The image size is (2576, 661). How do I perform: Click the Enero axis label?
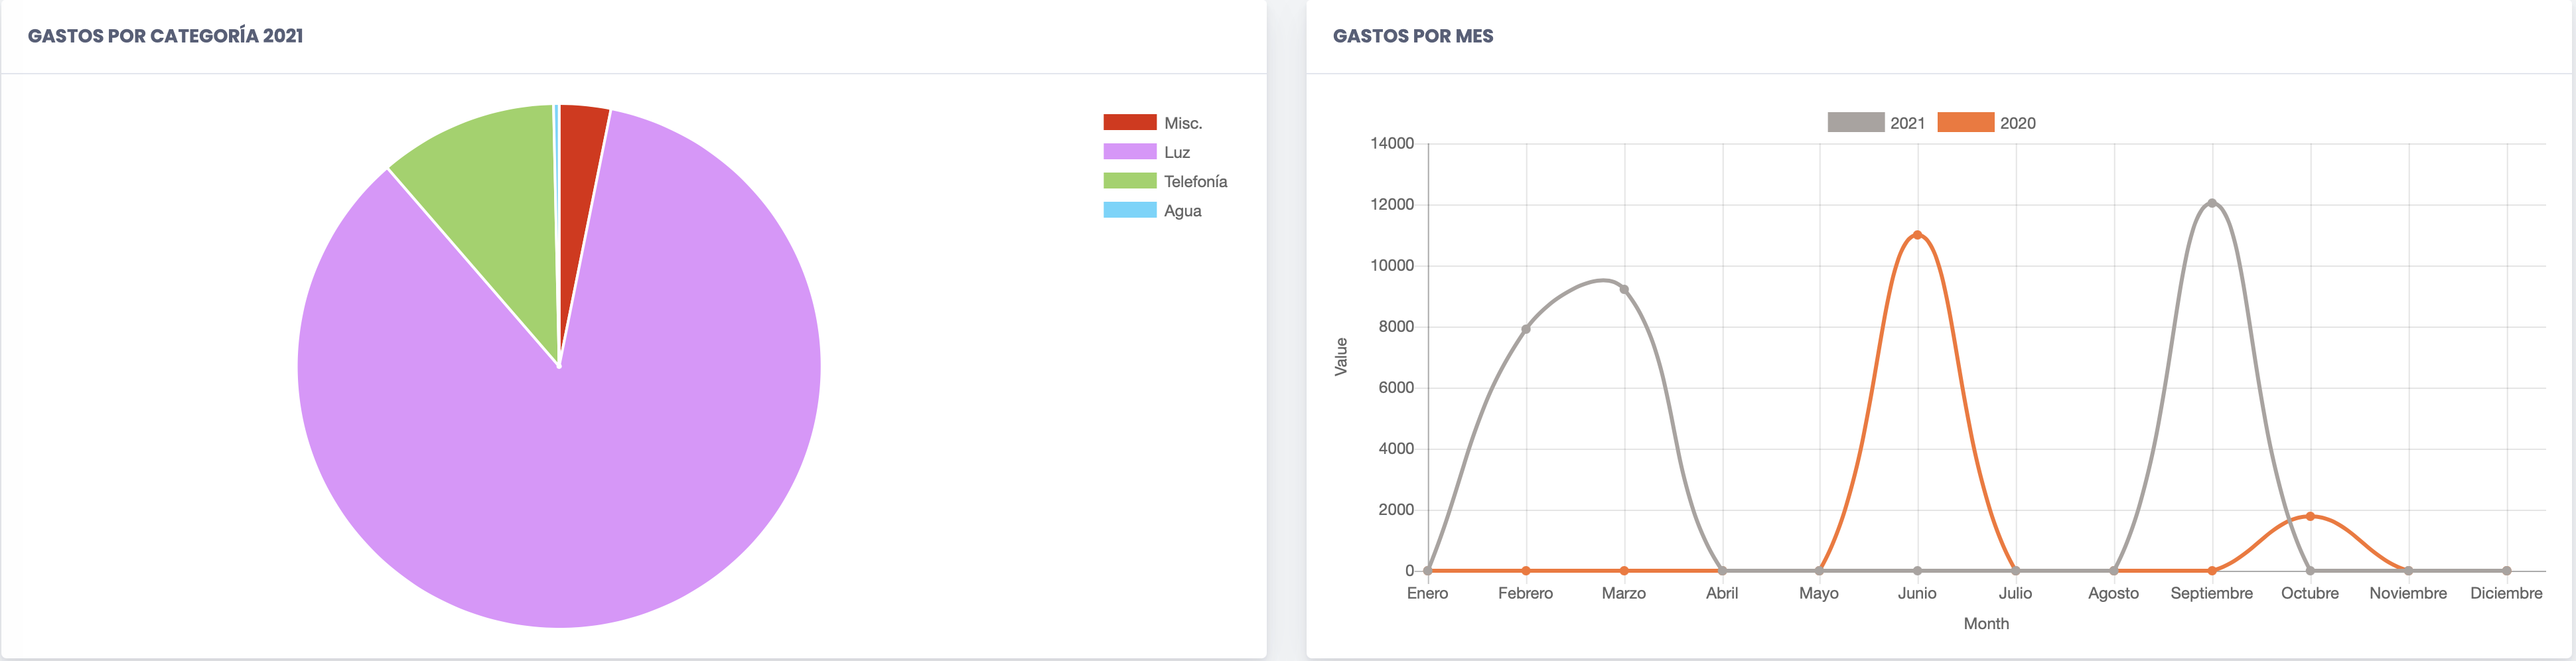tap(1427, 593)
